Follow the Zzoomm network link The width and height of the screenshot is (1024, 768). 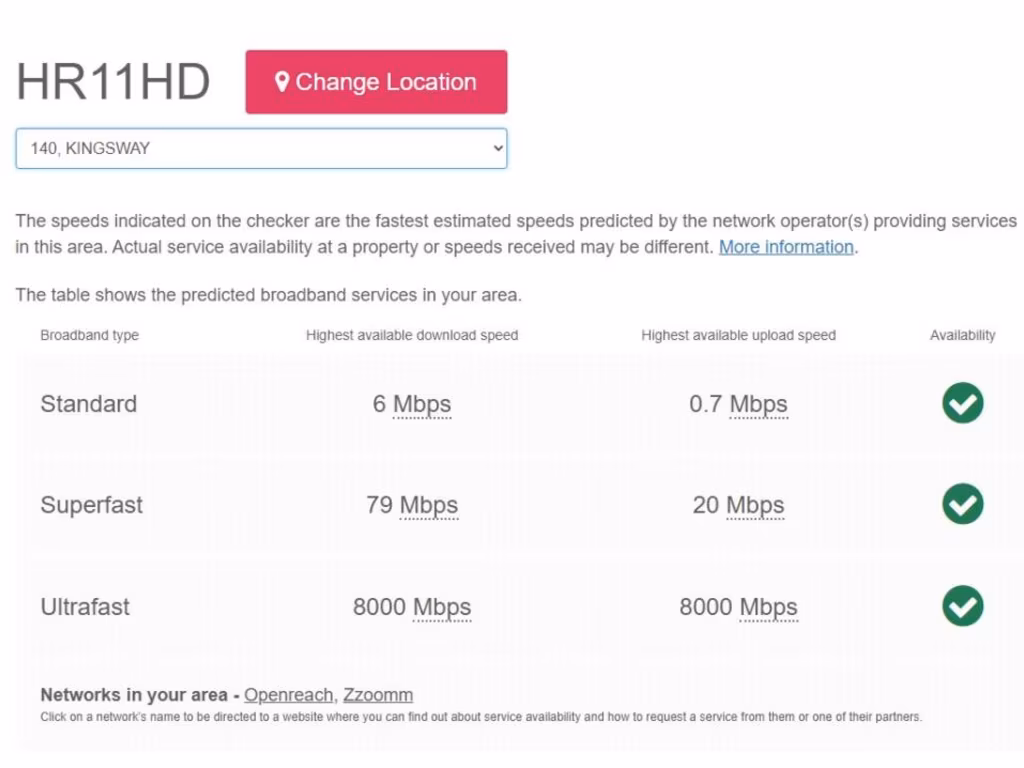(x=378, y=695)
